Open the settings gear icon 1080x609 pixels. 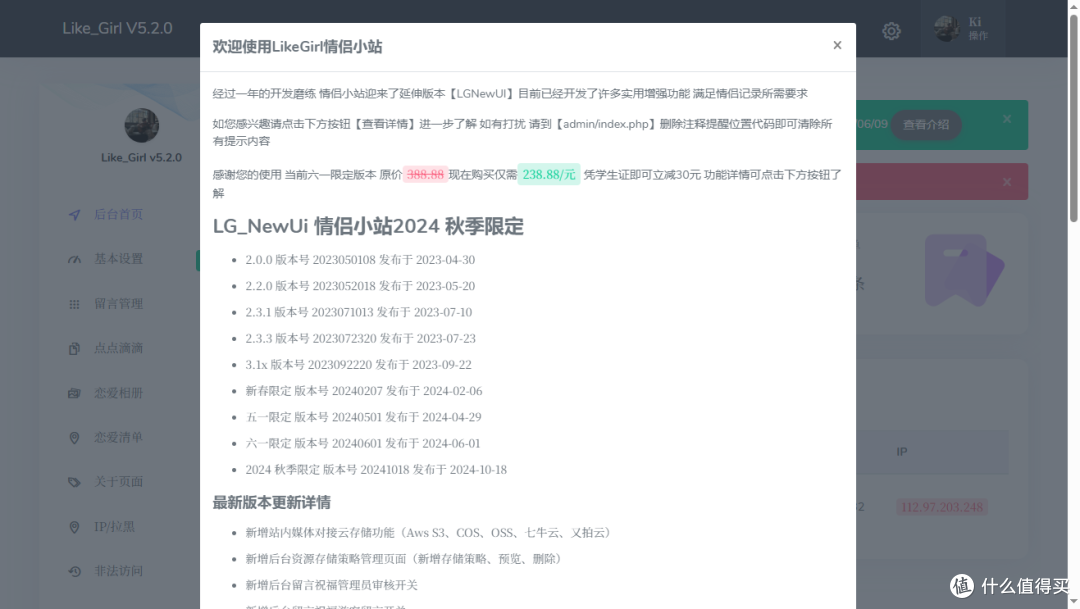(891, 31)
